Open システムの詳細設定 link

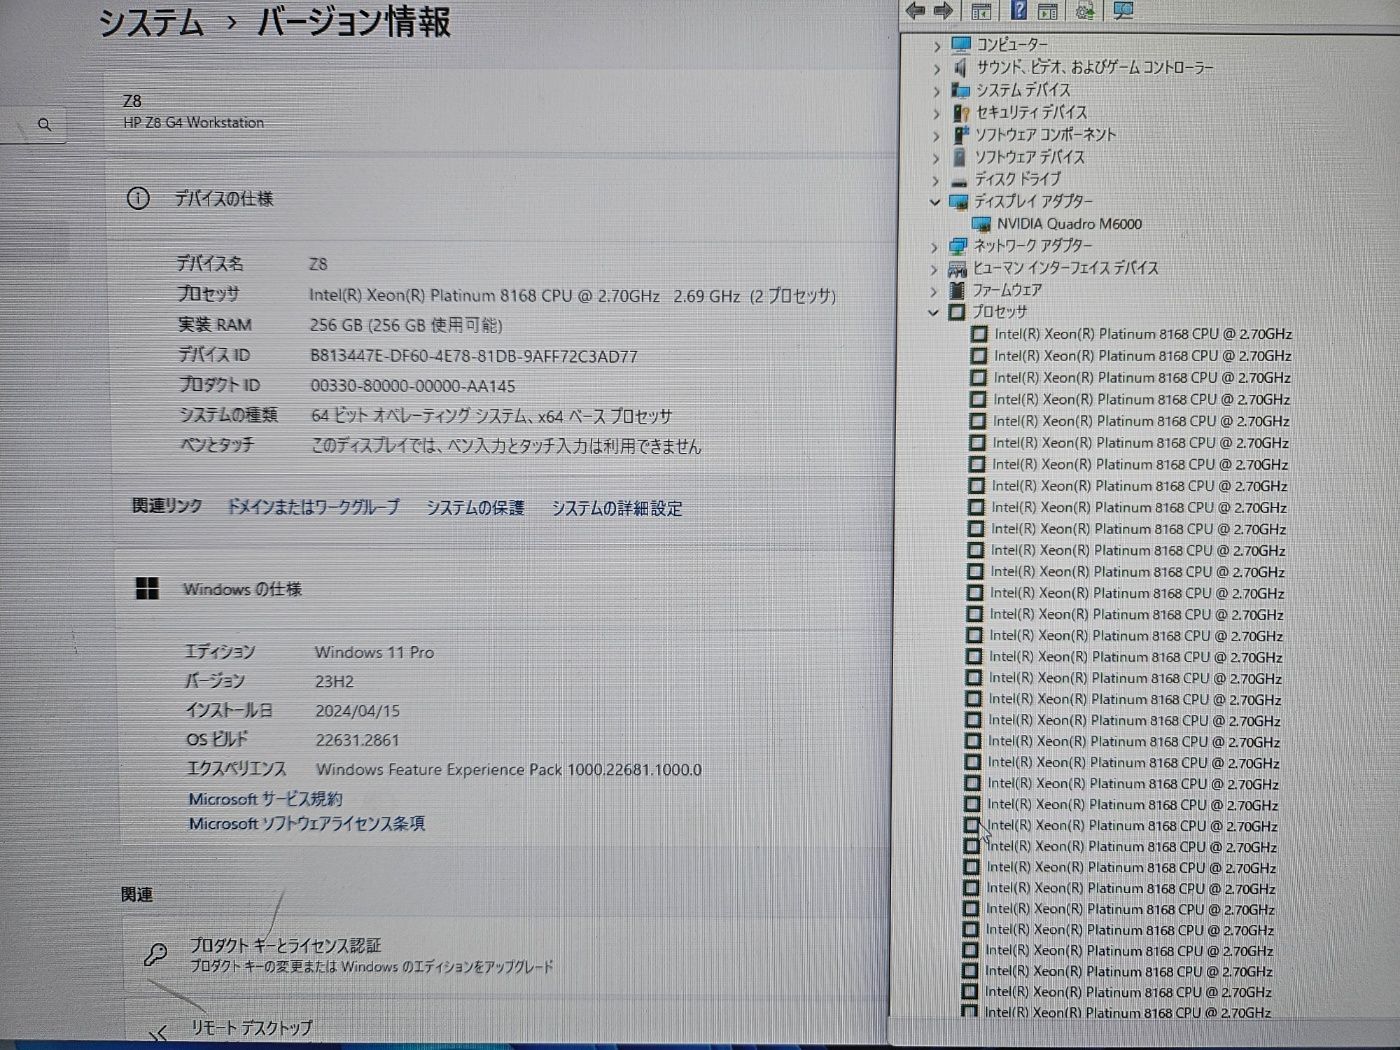point(617,509)
